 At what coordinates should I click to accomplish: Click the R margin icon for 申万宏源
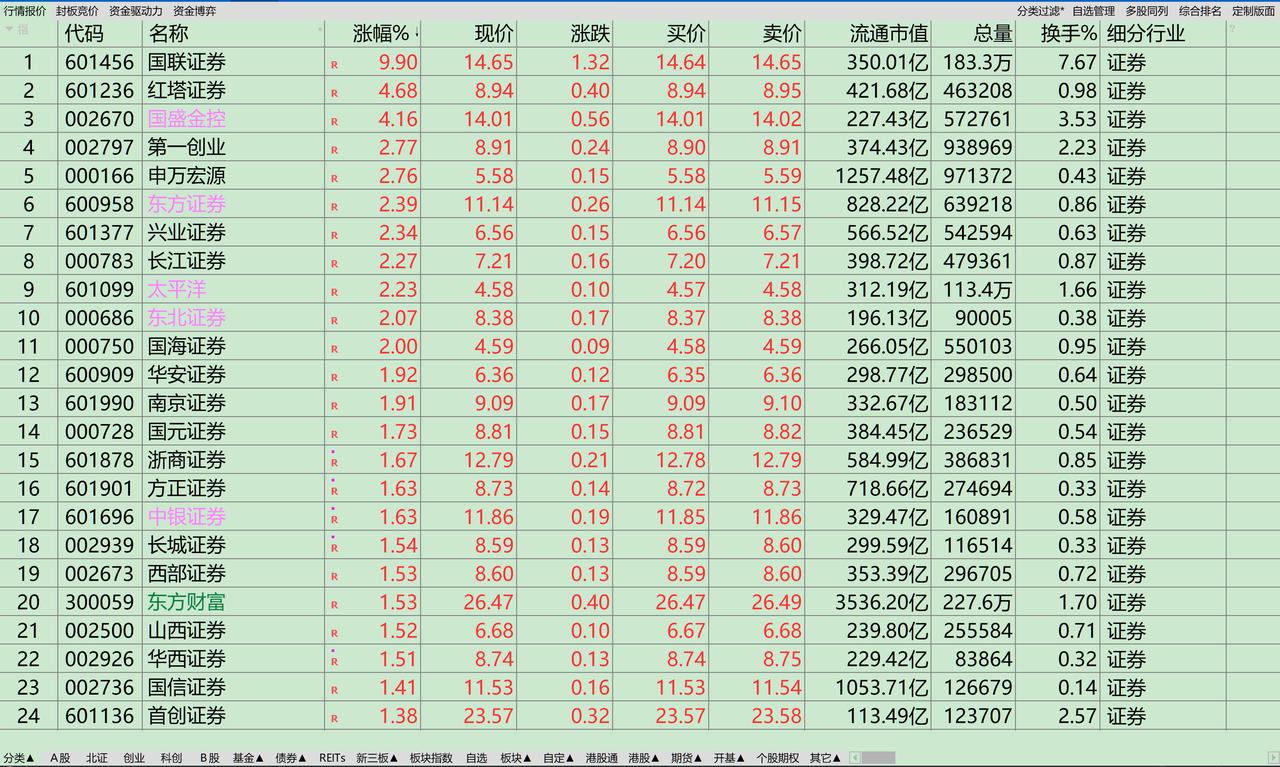tap(334, 178)
